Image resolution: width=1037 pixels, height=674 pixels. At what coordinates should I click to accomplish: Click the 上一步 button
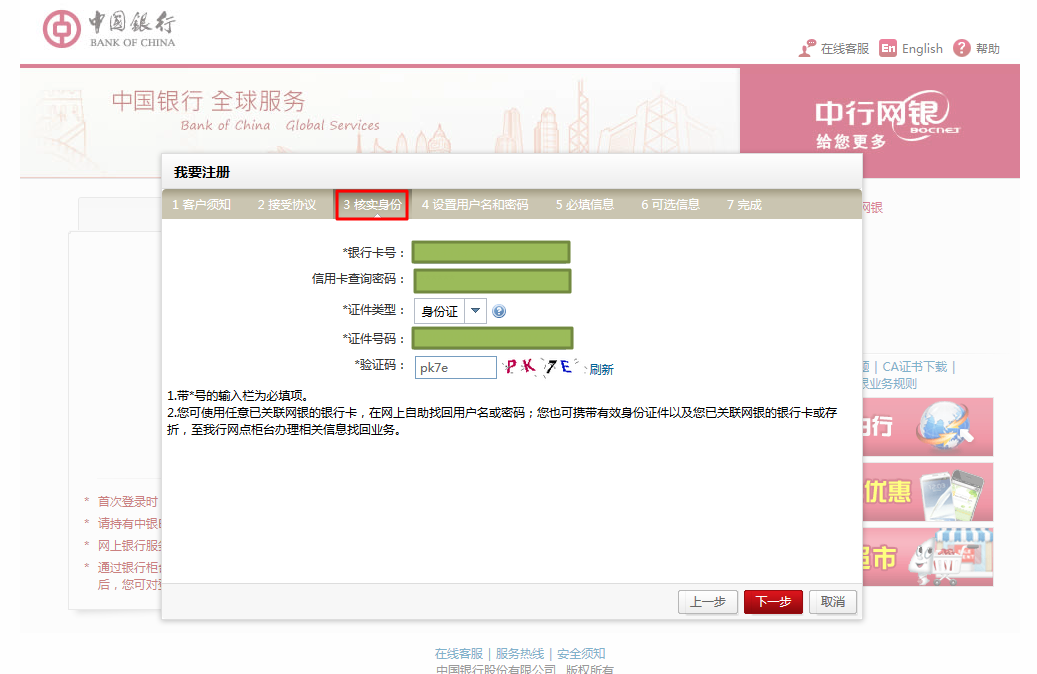pos(708,602)
